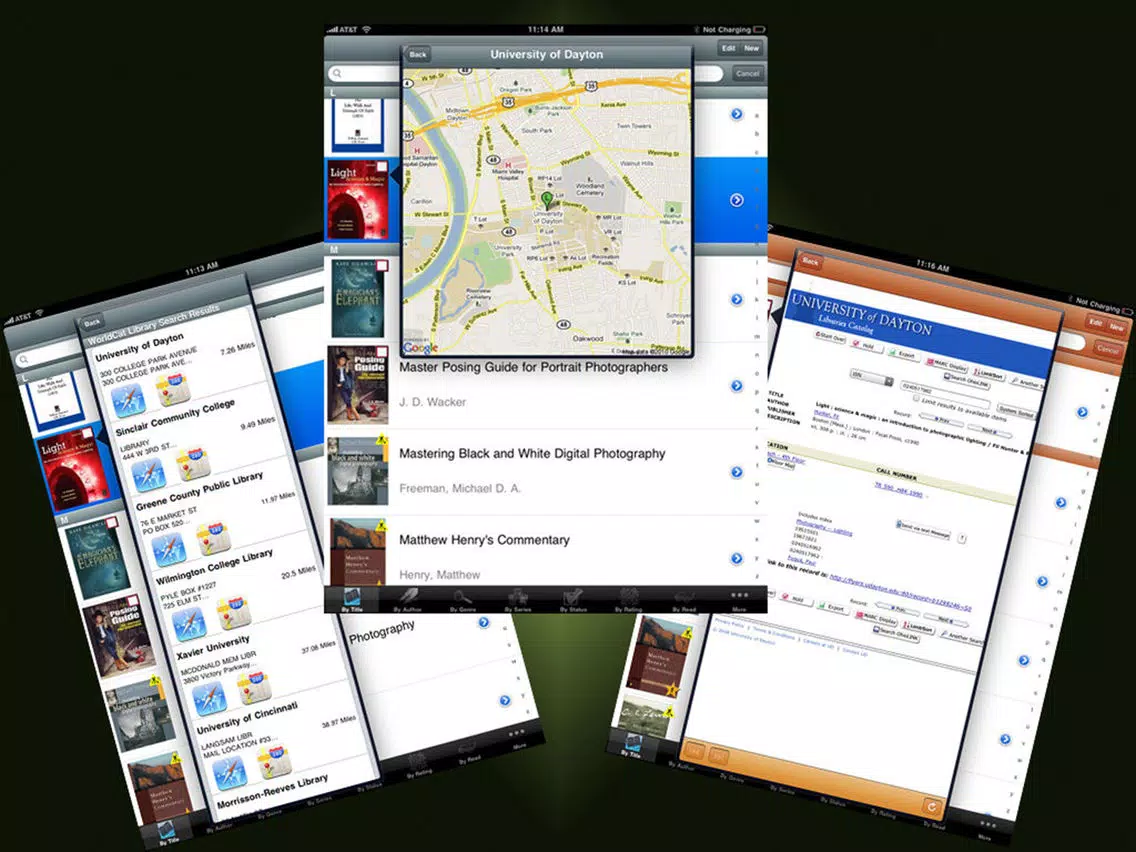Tick checkbox on Master Posing Guide cover, center screen

pyautogui.click(x=382, y=353)
